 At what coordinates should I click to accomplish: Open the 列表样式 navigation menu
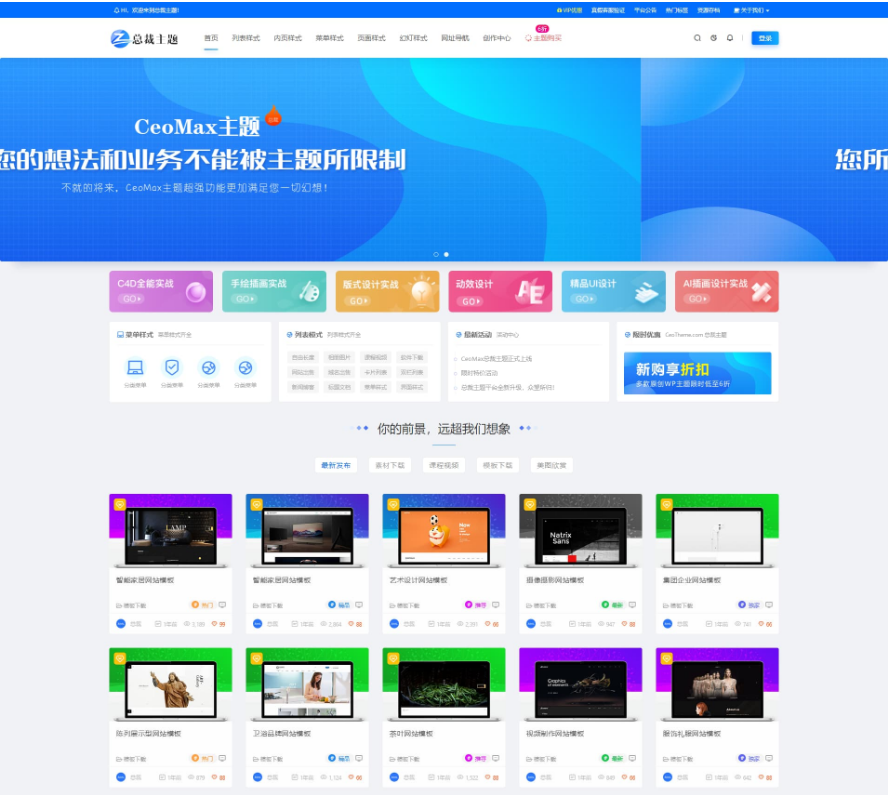tap(244, 38)
